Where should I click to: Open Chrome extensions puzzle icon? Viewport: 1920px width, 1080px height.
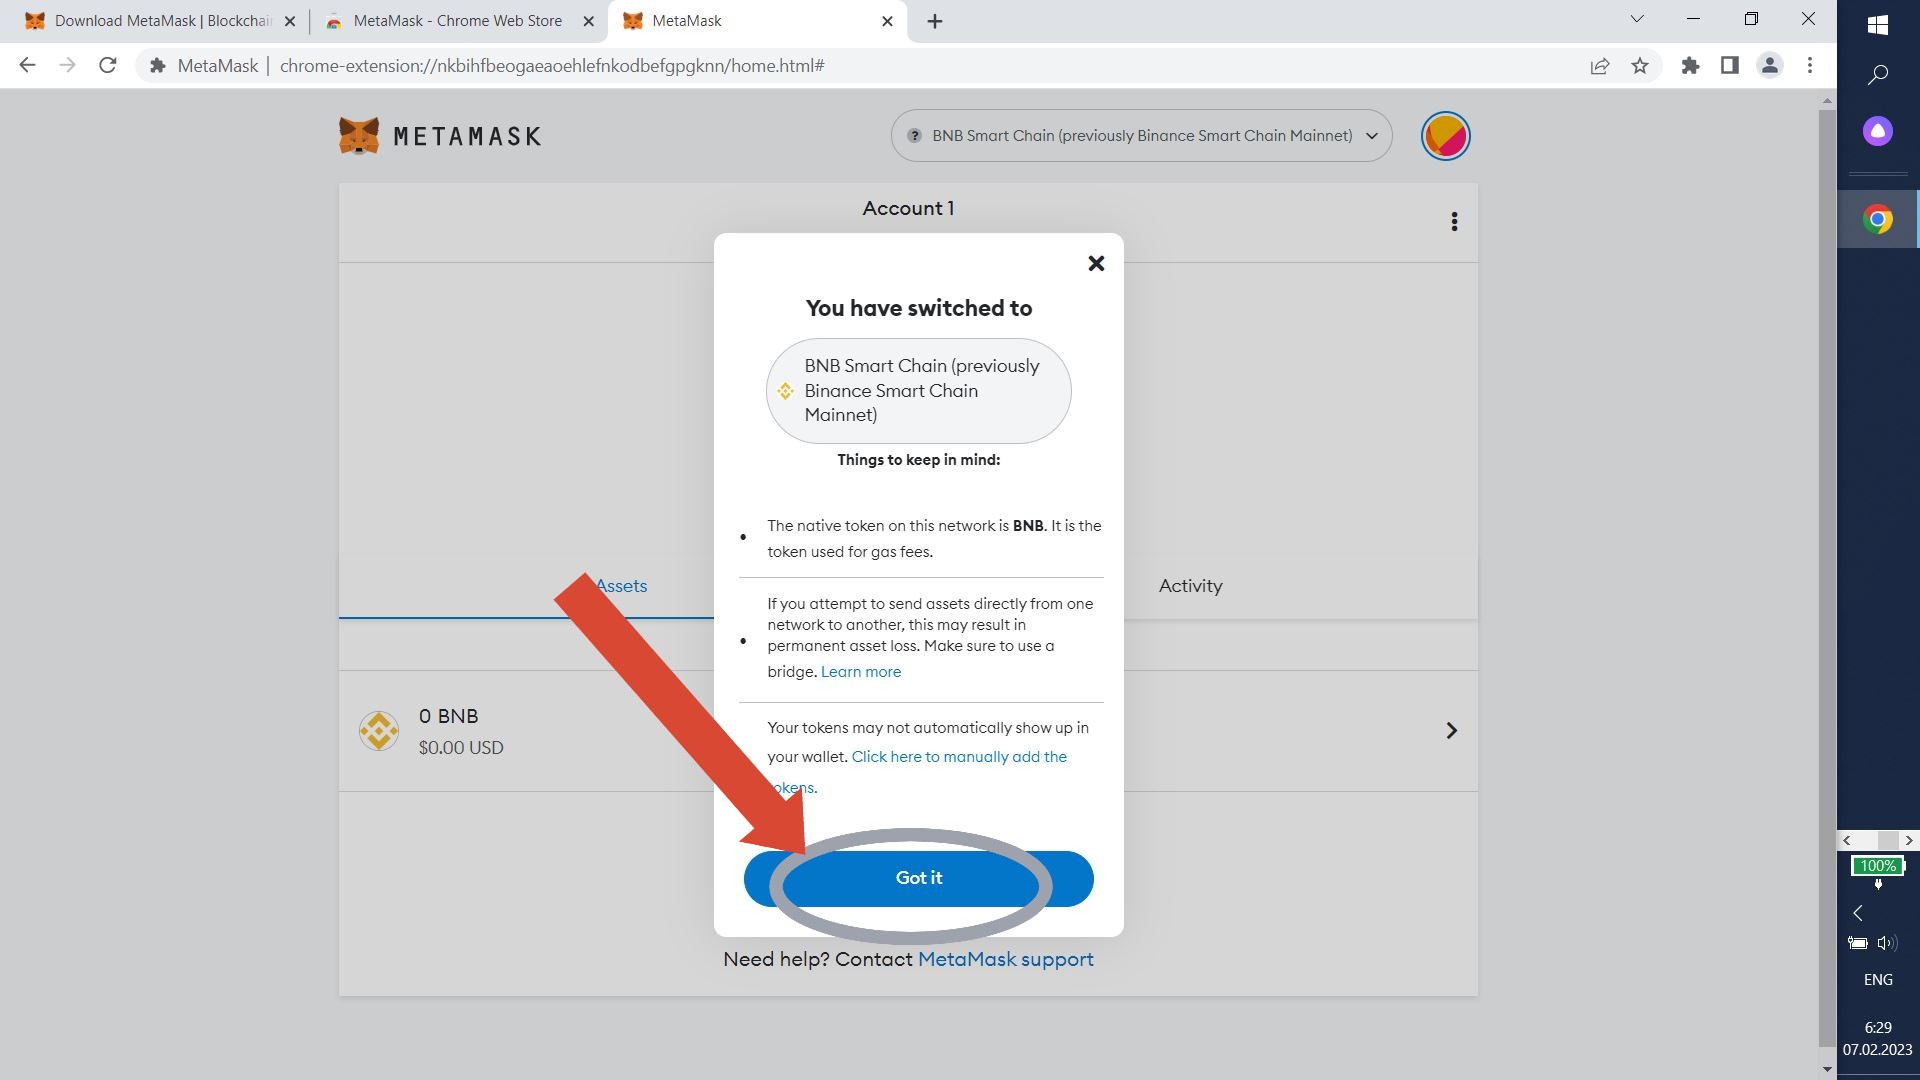(1690, 66)
